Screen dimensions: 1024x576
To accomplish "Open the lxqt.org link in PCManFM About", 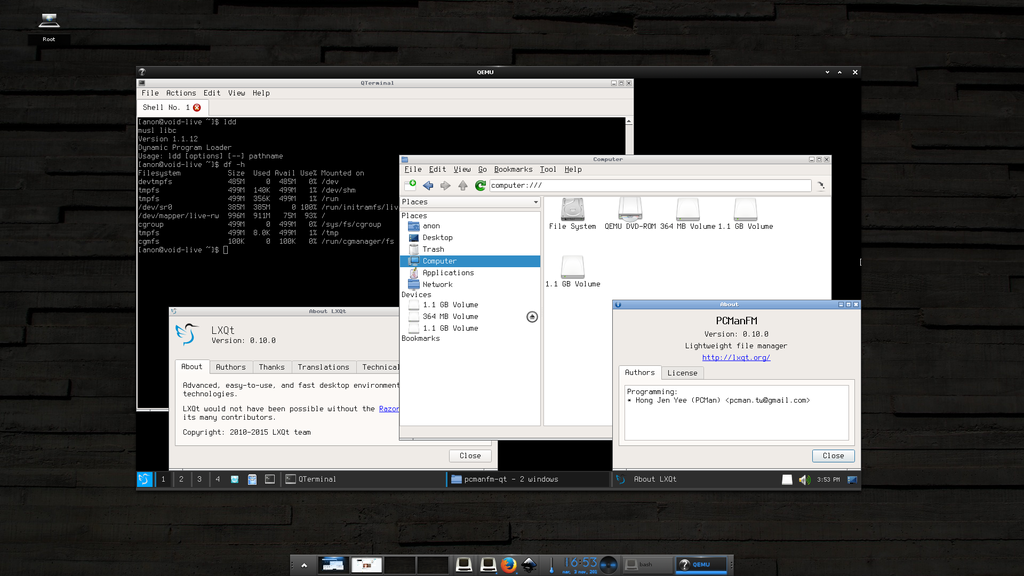I will tap(736, 357).
